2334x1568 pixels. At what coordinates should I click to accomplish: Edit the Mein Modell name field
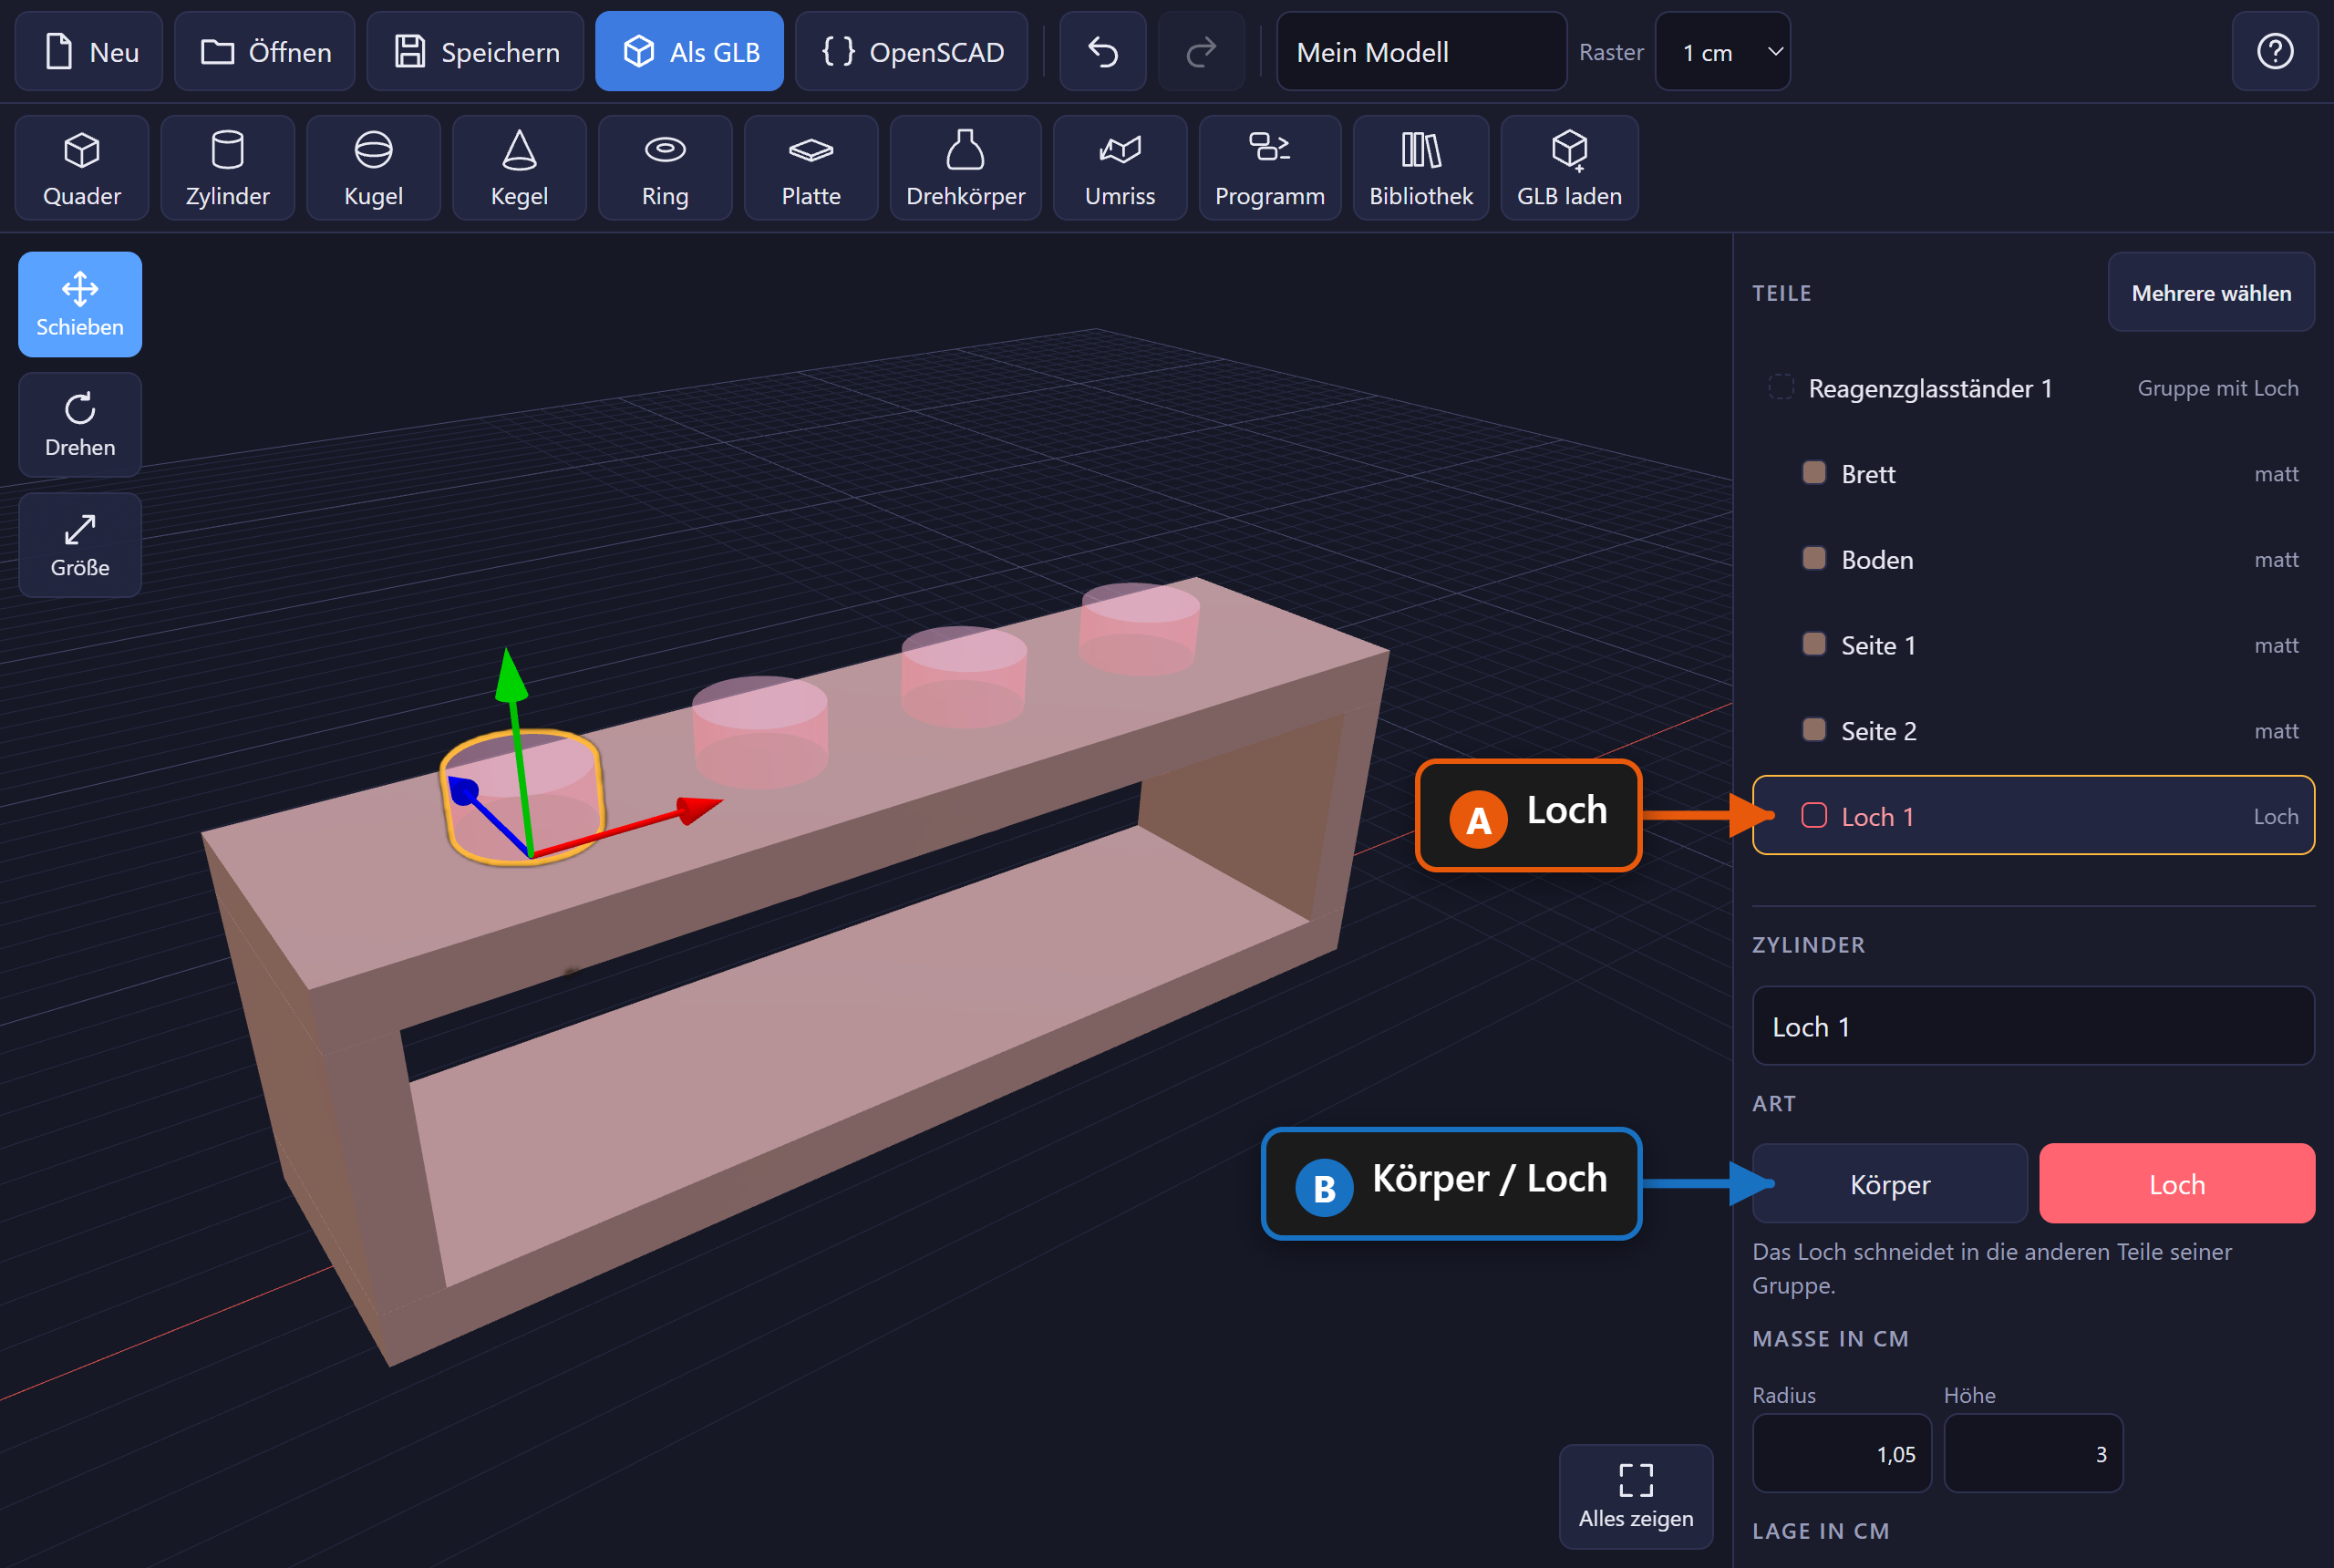click(1421, 51)
